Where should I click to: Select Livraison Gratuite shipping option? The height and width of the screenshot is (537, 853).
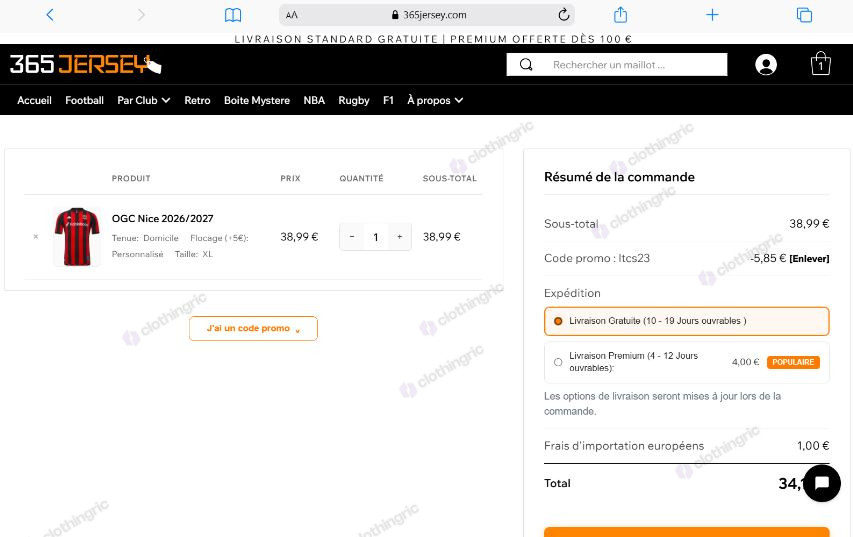[x=687, y=321]
